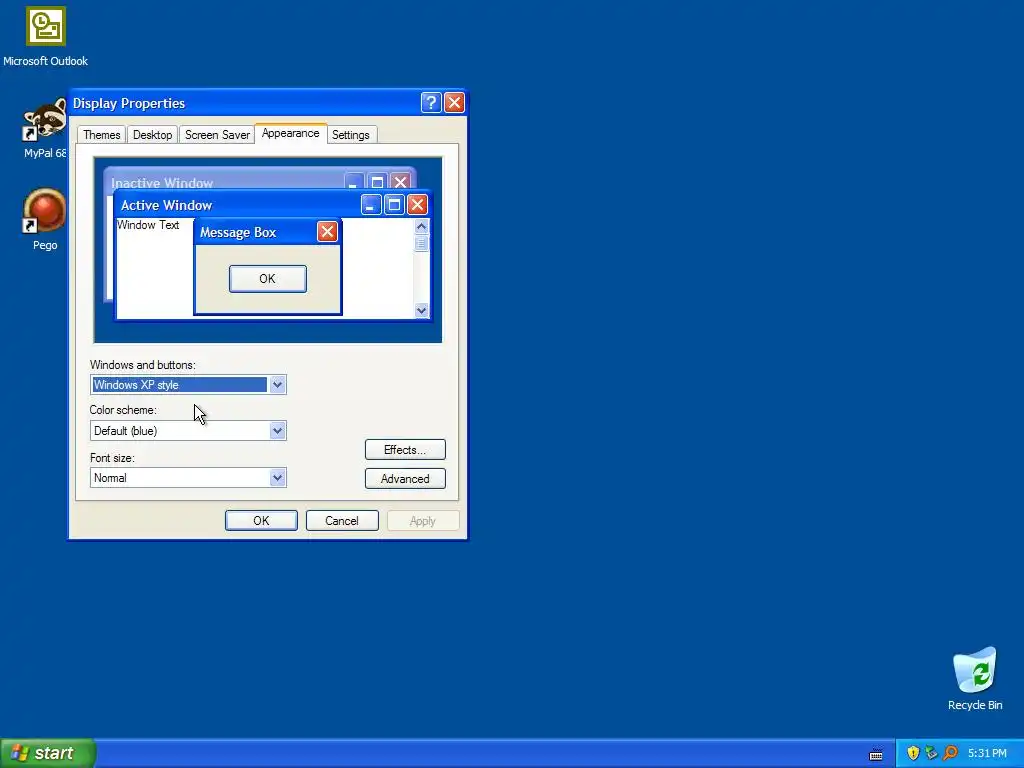Viewport: 1024px width, 768px height.
Task: Click the Active Window preview close icon
Action: [x=417, y=204]
